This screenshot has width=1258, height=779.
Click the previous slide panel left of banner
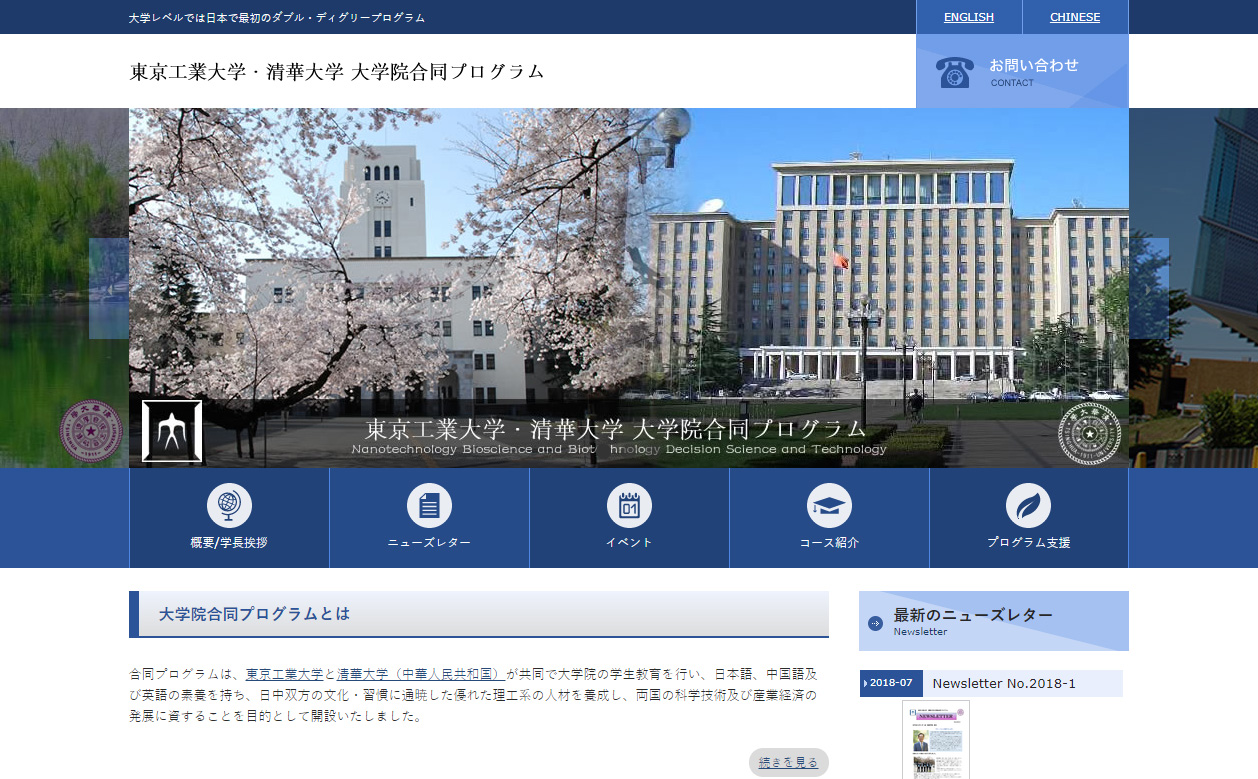109,288
